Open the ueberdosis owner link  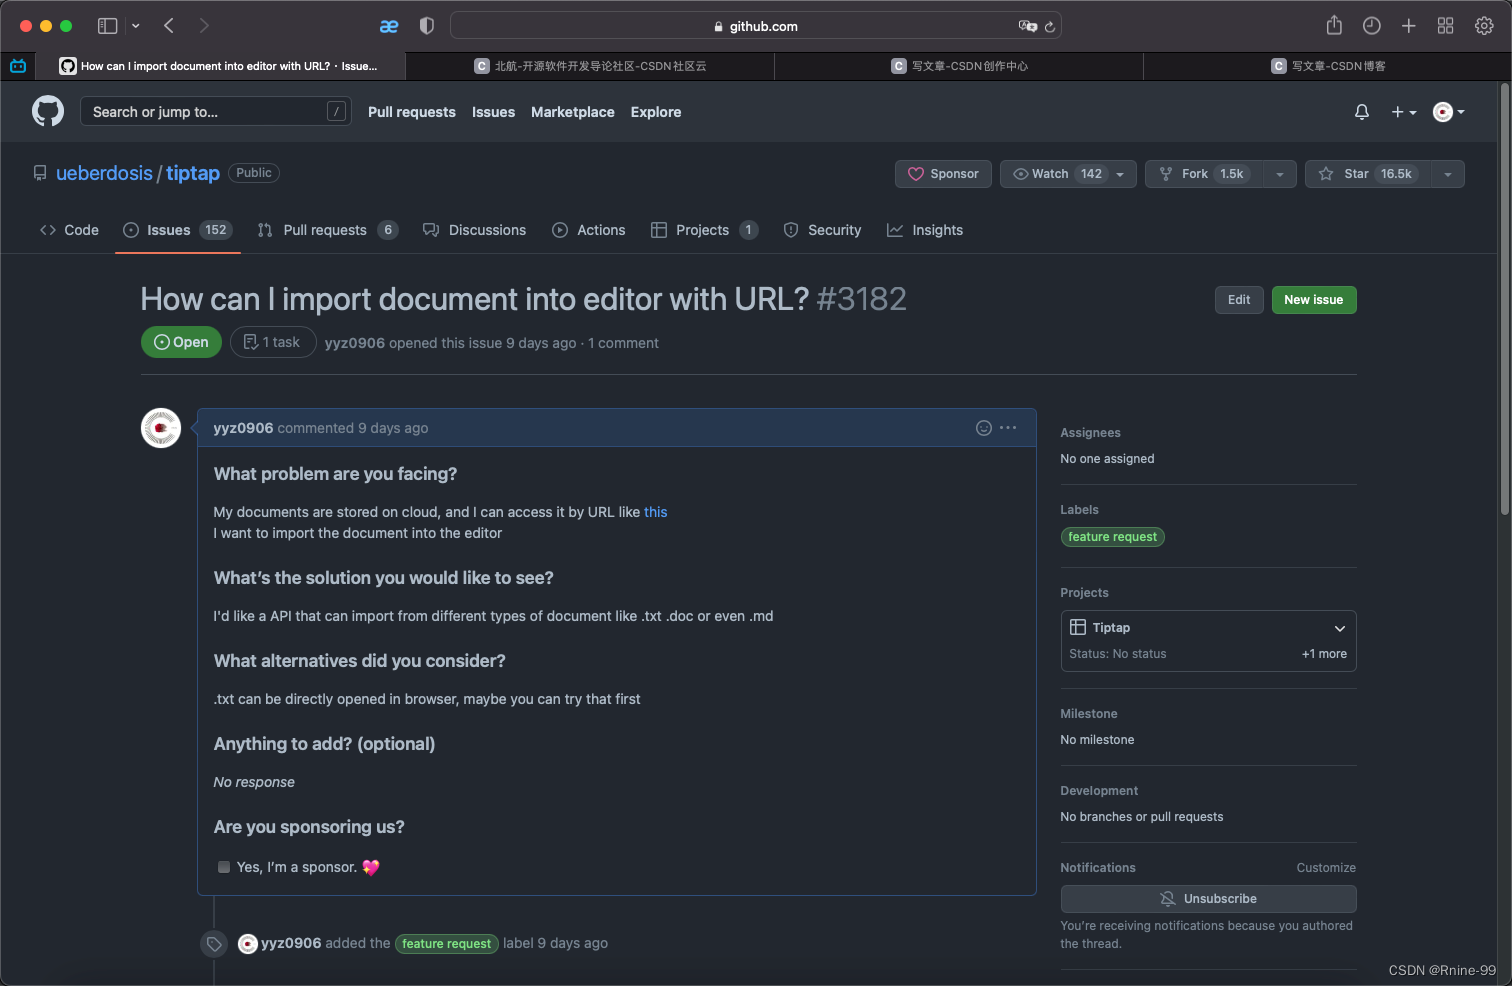[104, 173]
